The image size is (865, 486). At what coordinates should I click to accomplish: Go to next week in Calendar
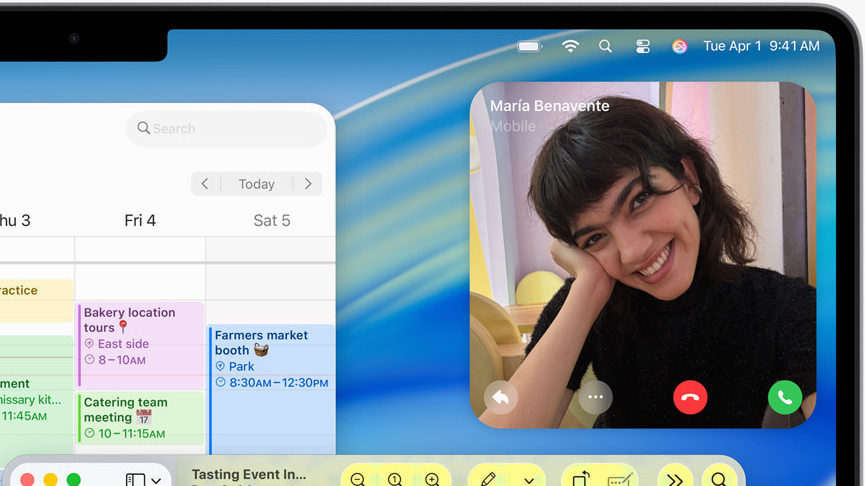pyautogui.click(x=308, y=184)
